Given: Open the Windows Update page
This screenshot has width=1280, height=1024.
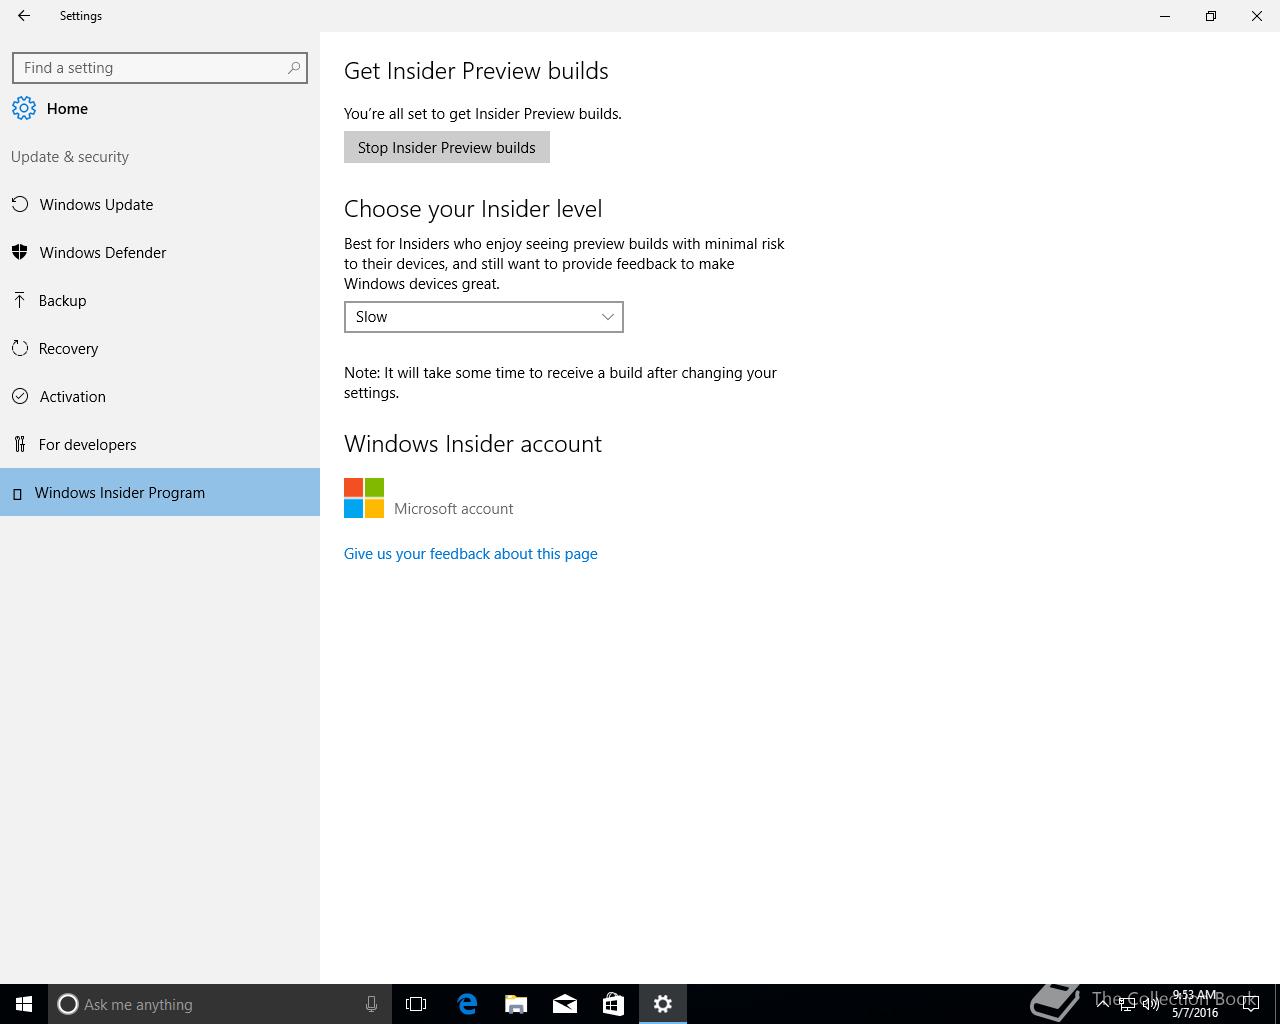Looking at the screenshot, I should tap(160, 205).
